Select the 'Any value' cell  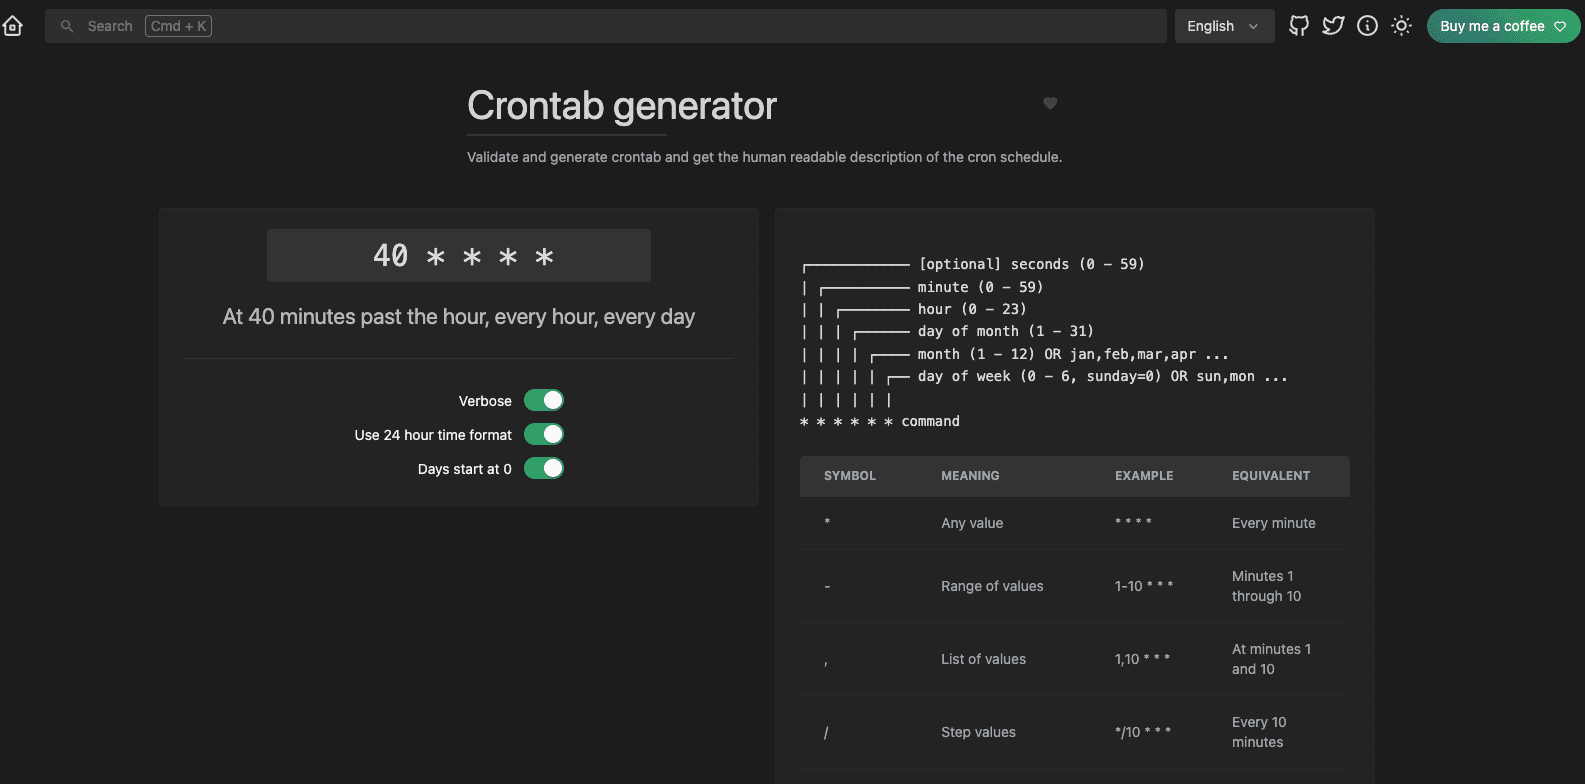(x=972, y=523)
